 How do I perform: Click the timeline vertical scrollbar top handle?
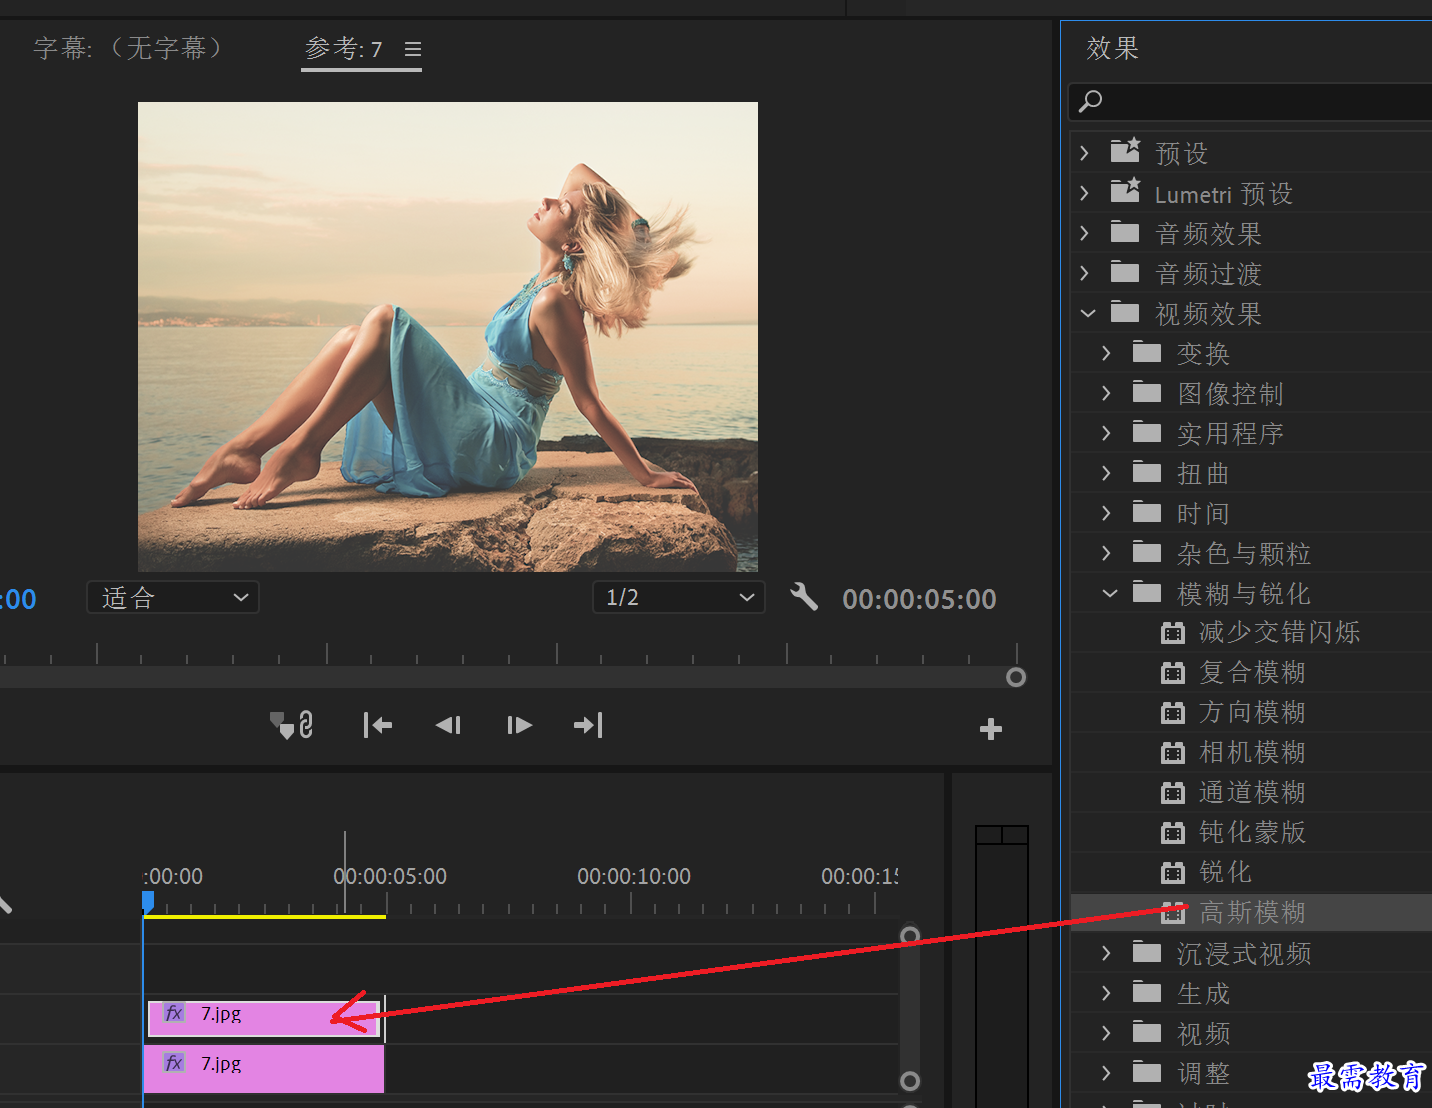pyautogui.click(x=909, y=935)
